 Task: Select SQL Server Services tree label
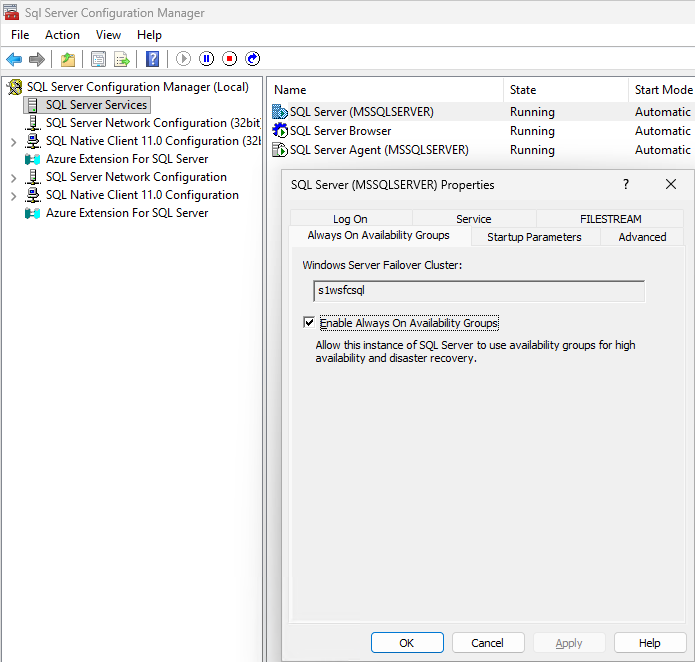pos(96,105)
